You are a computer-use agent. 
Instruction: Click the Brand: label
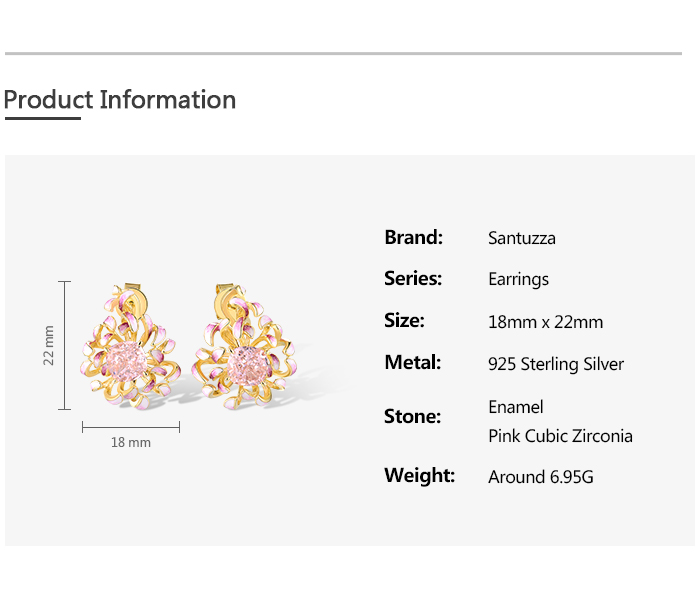pyautogui.click(x=413, y=237)
